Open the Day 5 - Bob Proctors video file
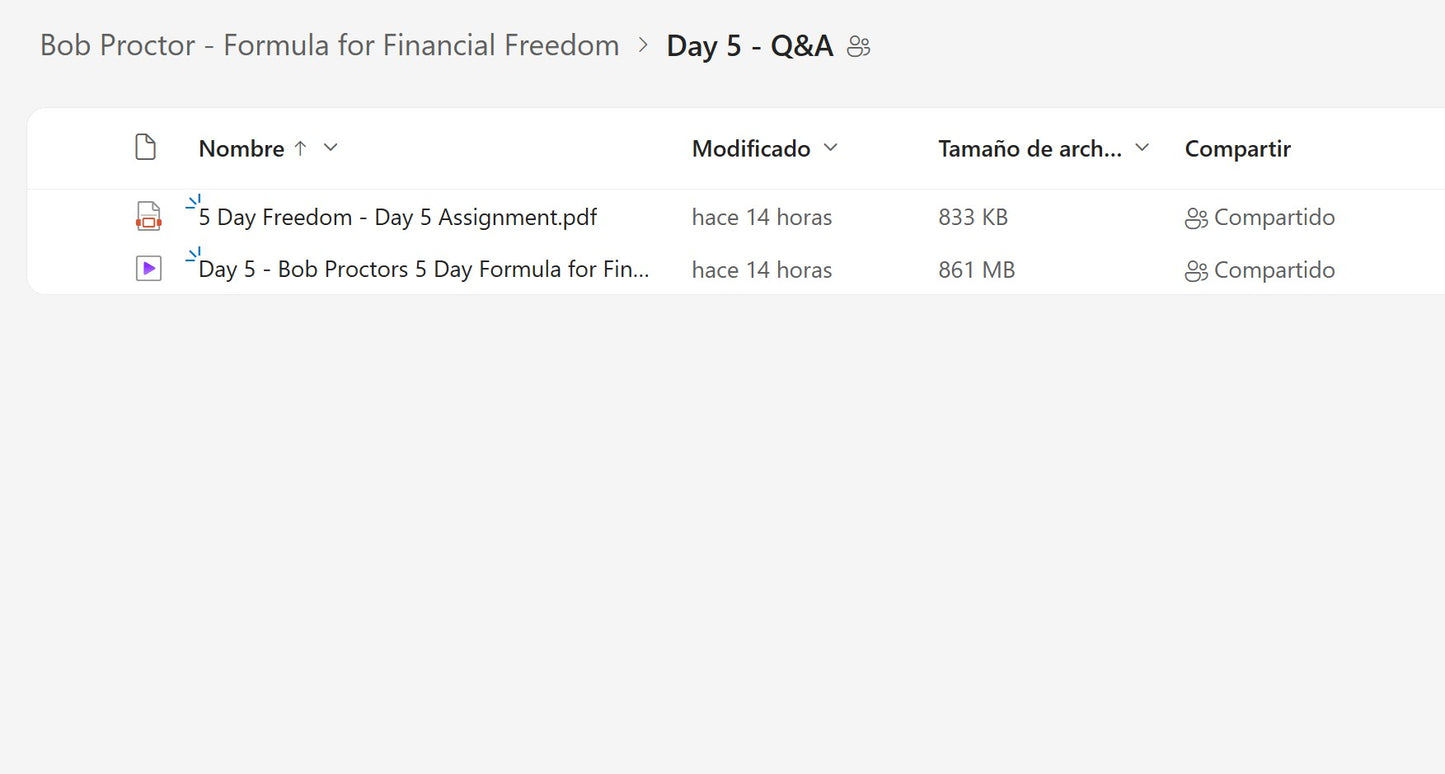This screenshot has height=774, width=1445. tap(424, 270)
